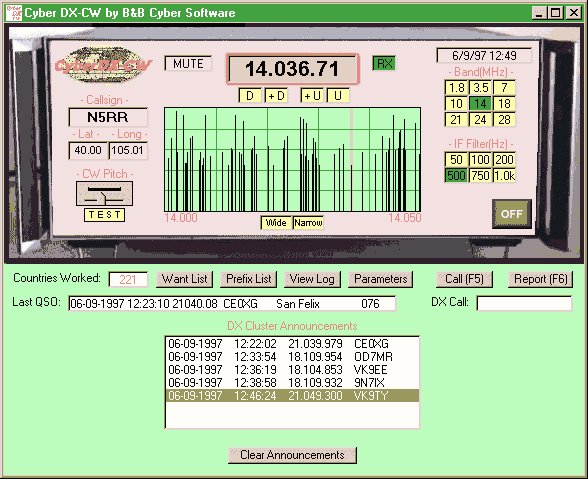Open Parameters
Screen dimensions: 588x479
[381, 279]
